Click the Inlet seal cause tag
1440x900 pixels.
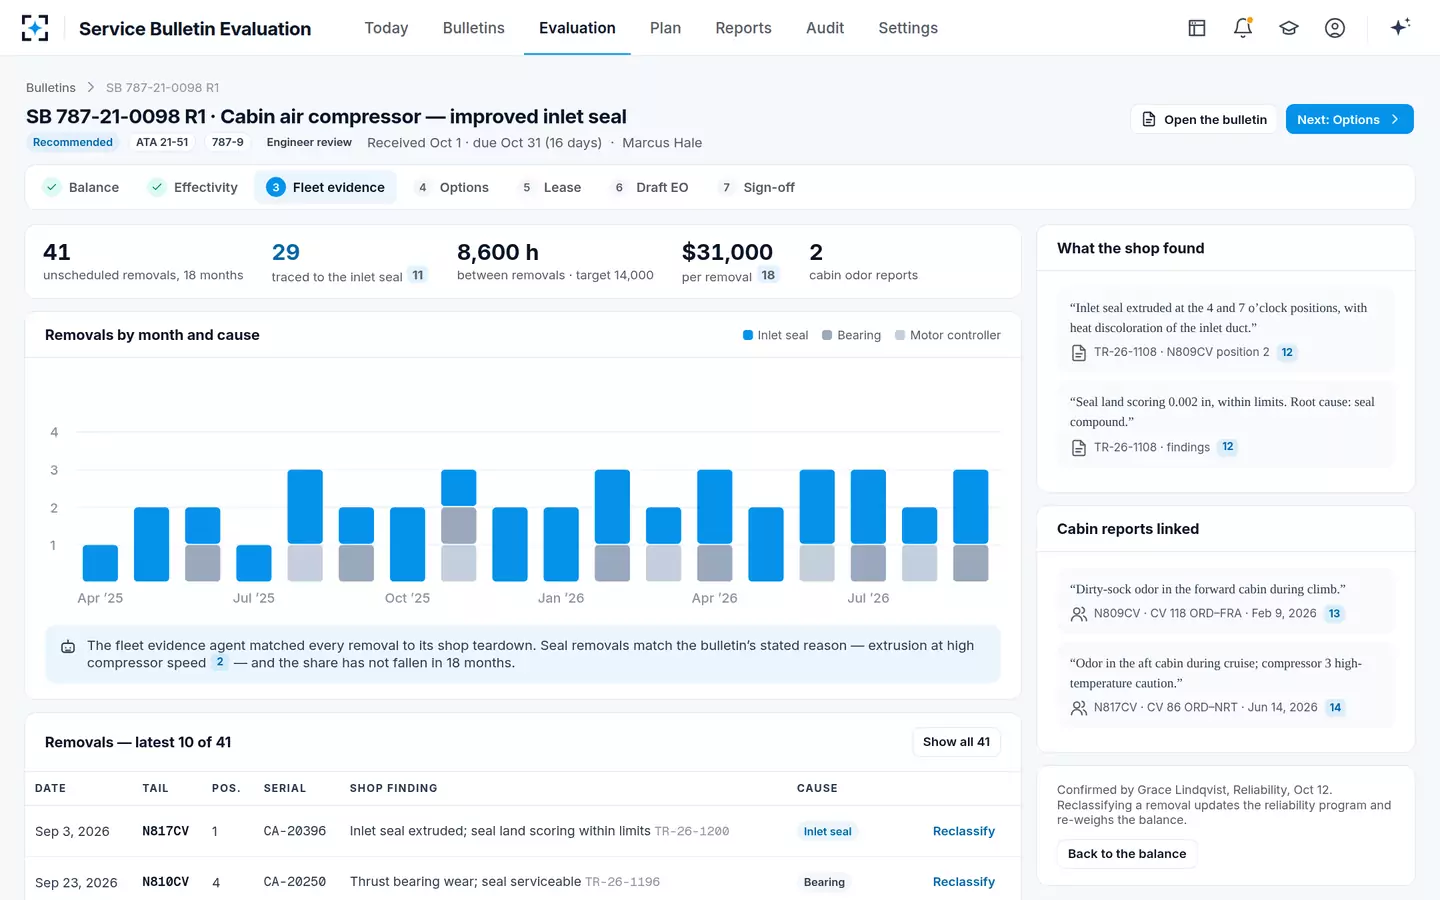tap(828, 832)
